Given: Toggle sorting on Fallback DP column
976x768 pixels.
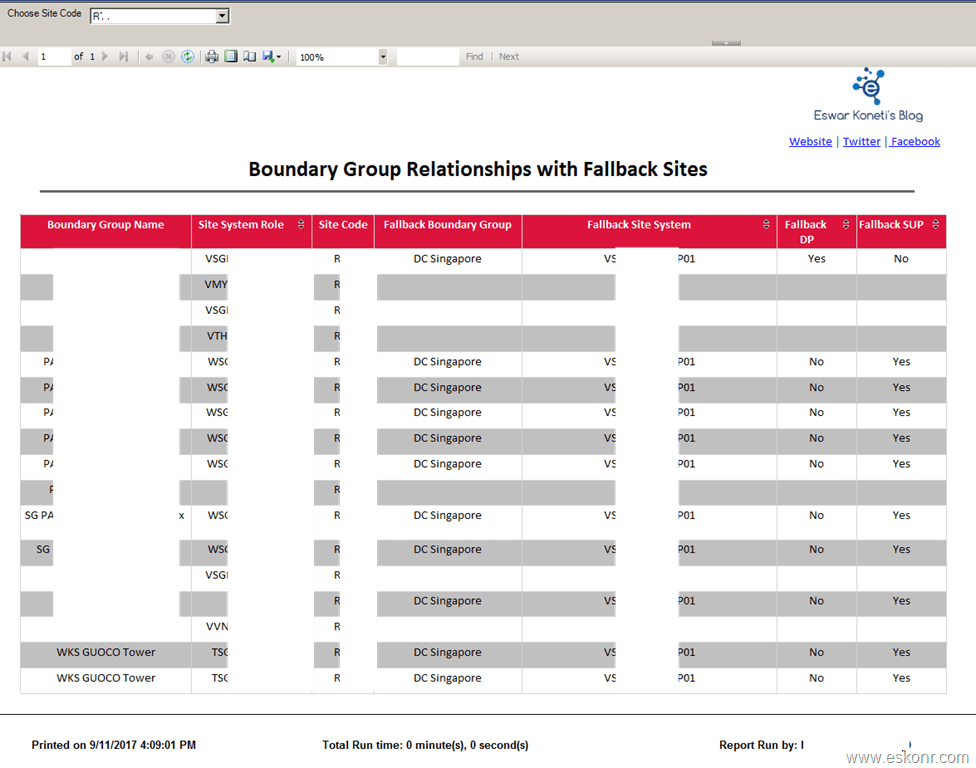Looking at the screenshot, I should [846, 224].
